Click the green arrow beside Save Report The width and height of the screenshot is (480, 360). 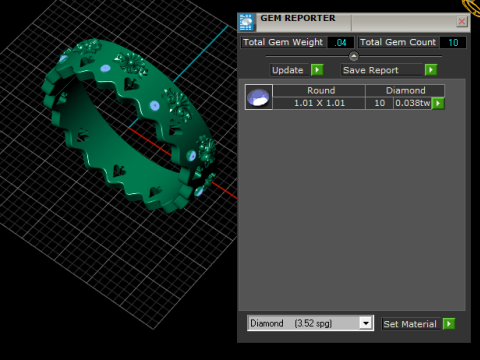point(431,70)
